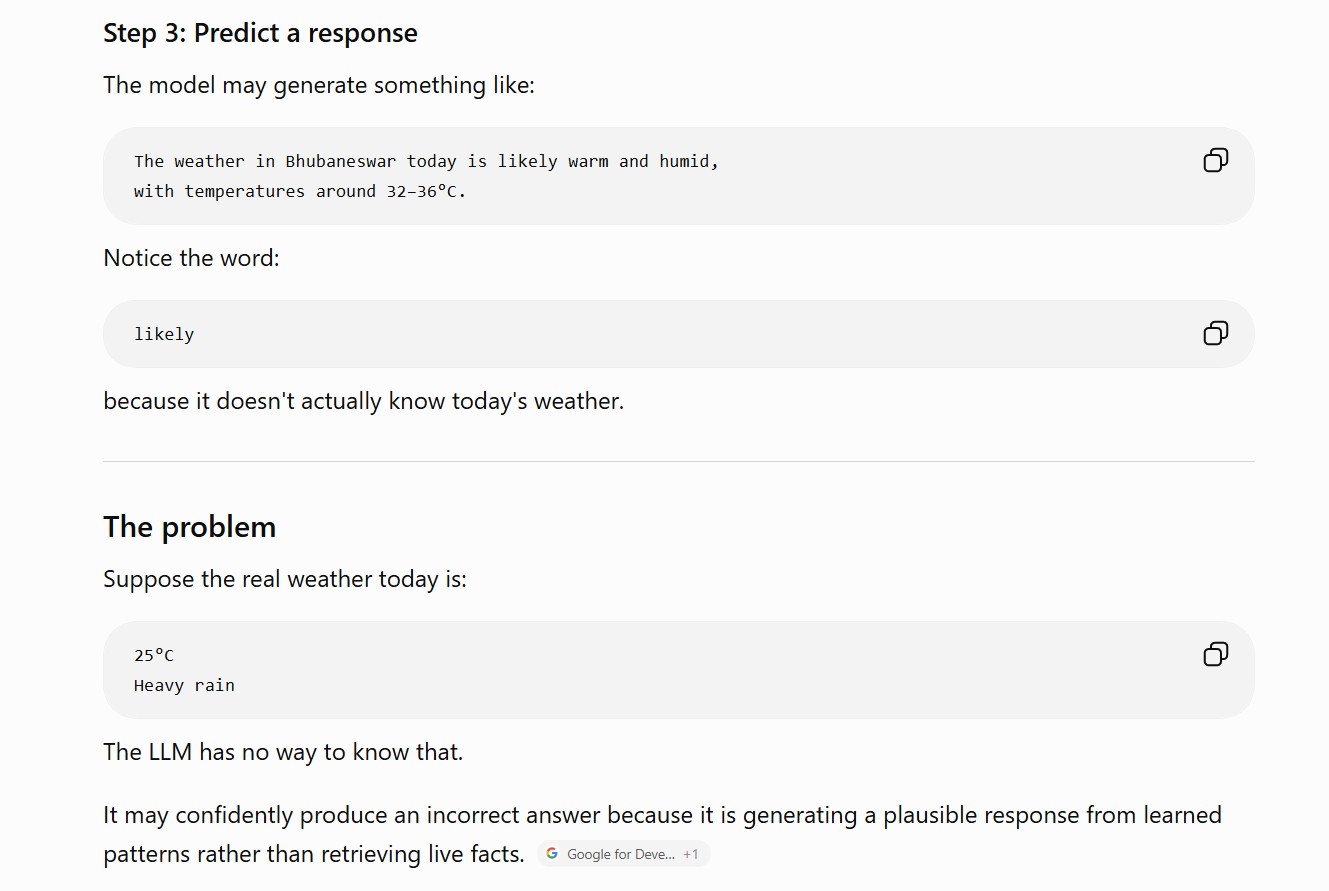
Task: Click the Google logo in citation chip
Action: click(552, 854)
